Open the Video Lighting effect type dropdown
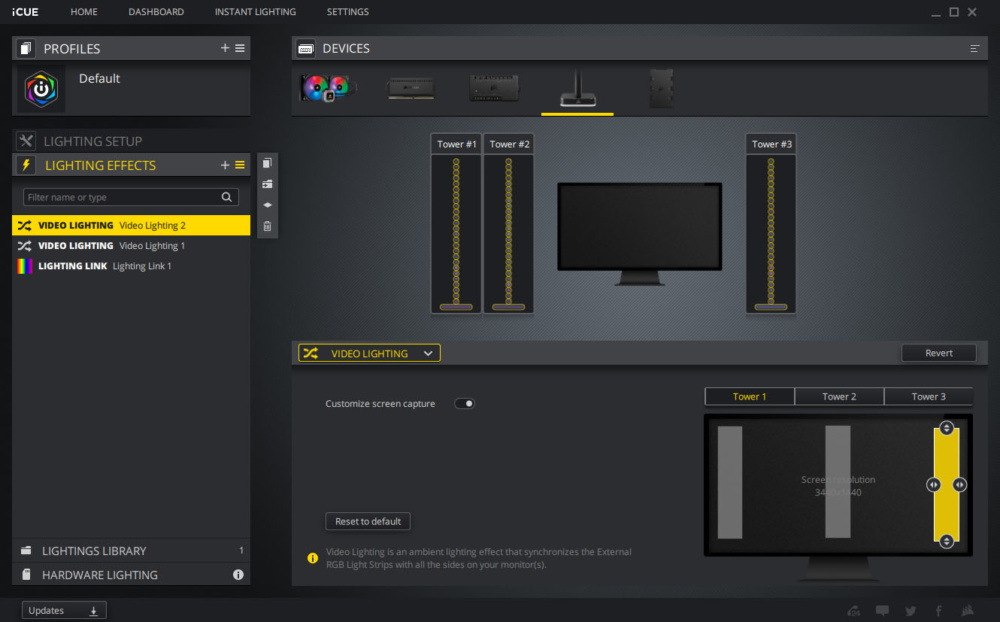 pos(369,353)
